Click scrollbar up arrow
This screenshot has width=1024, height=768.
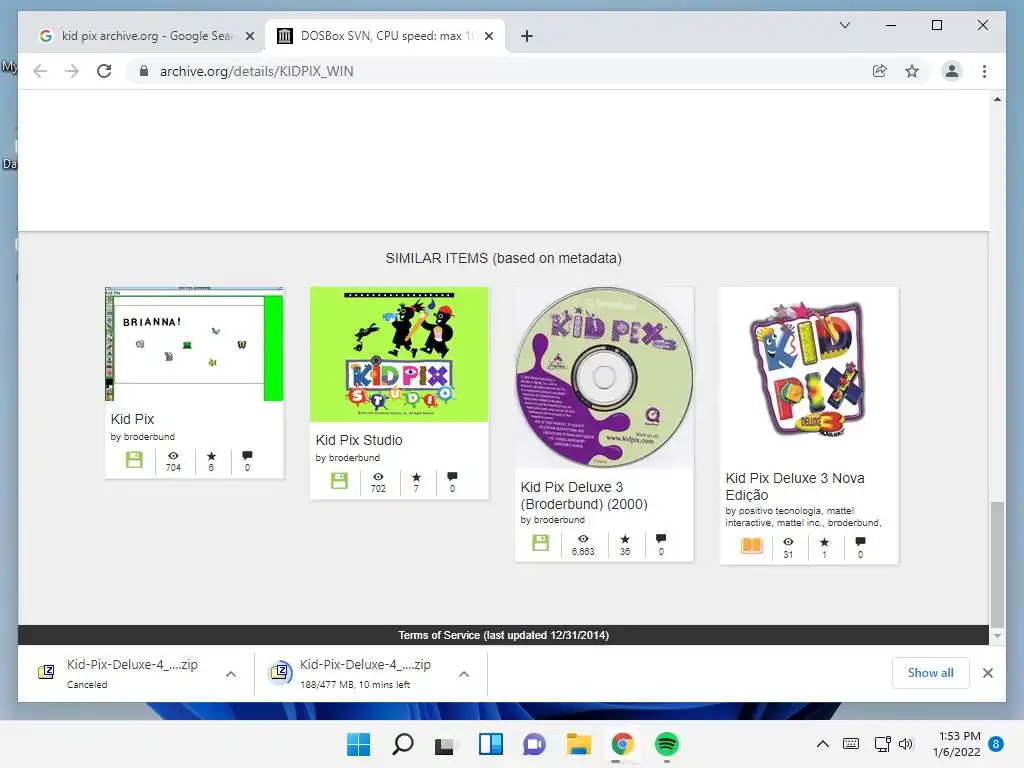coord(997,99)
